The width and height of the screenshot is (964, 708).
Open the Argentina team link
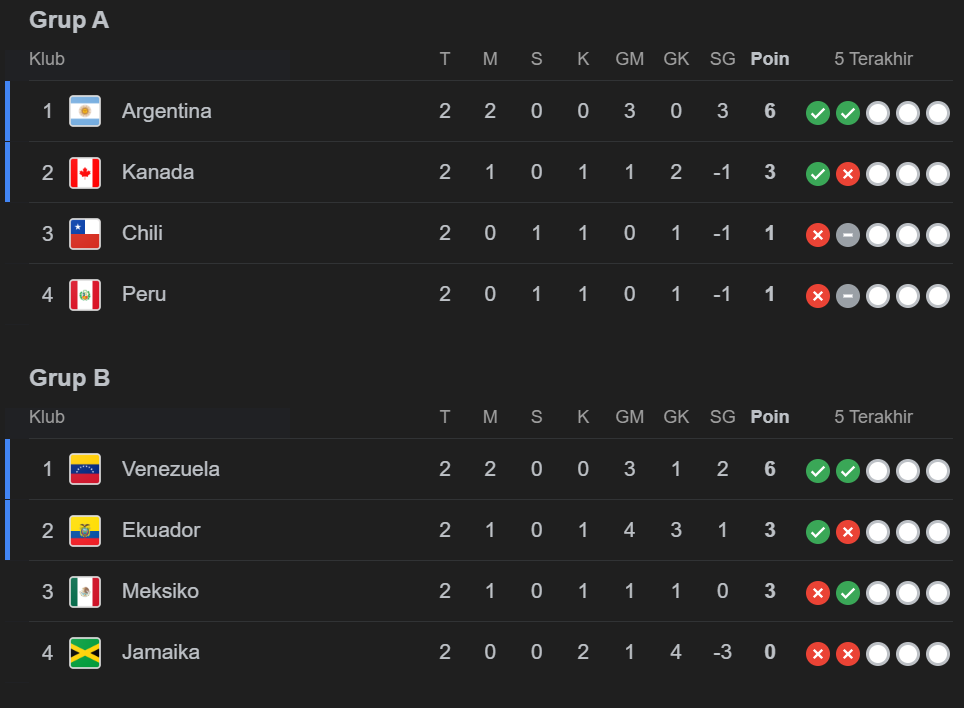point(167,111)
